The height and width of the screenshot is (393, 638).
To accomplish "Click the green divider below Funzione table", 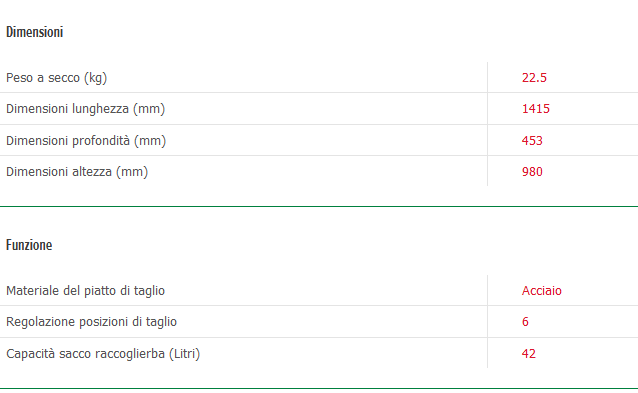I will (319, 389).
